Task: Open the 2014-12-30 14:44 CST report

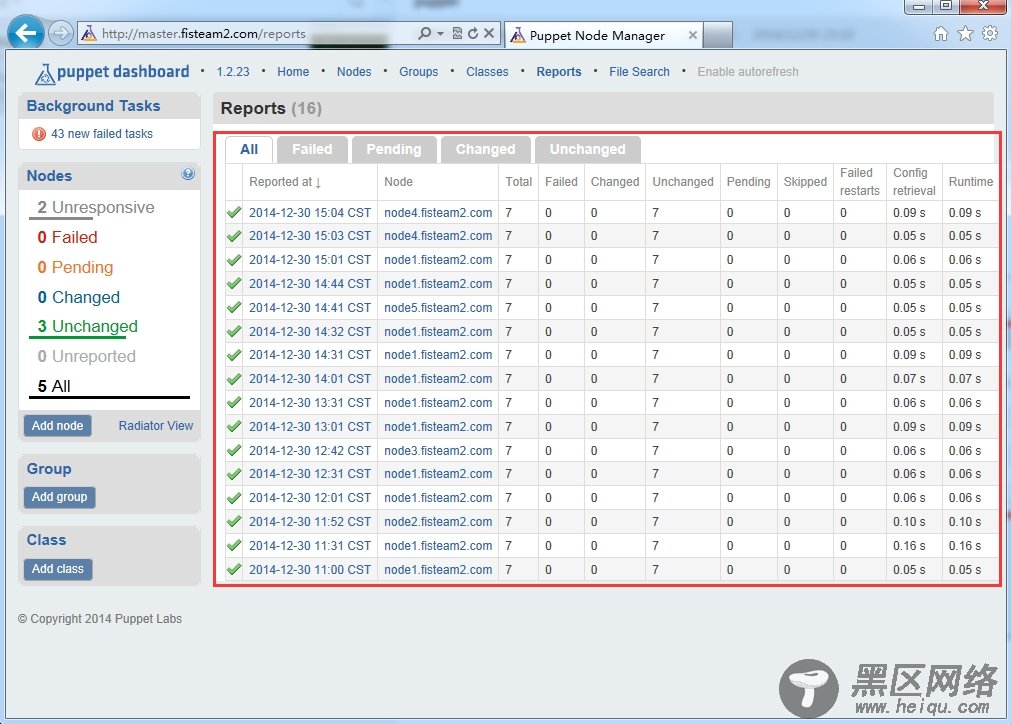Action: [310, 284]
